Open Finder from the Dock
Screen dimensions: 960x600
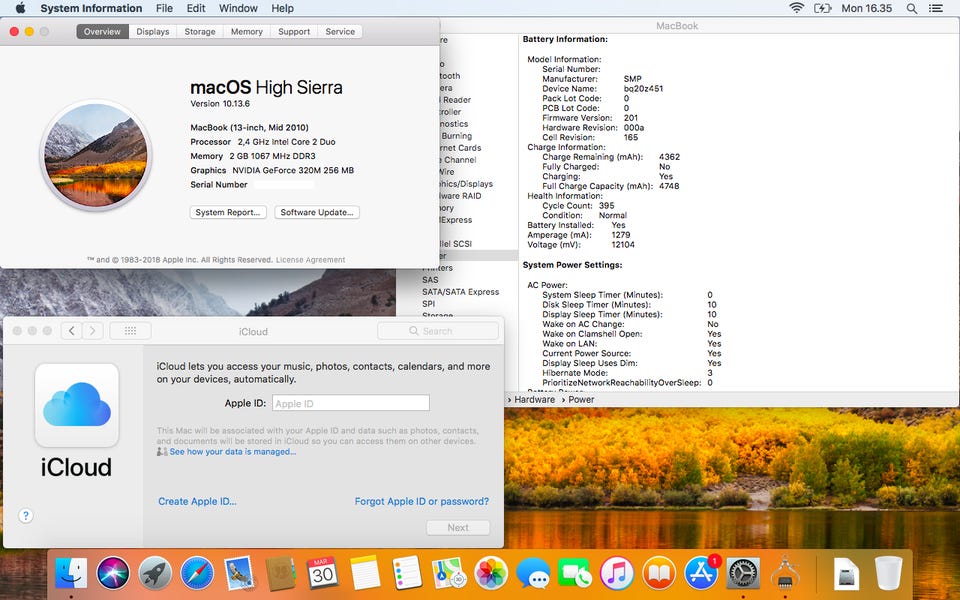pyautogui.click(x=71, y=574)
